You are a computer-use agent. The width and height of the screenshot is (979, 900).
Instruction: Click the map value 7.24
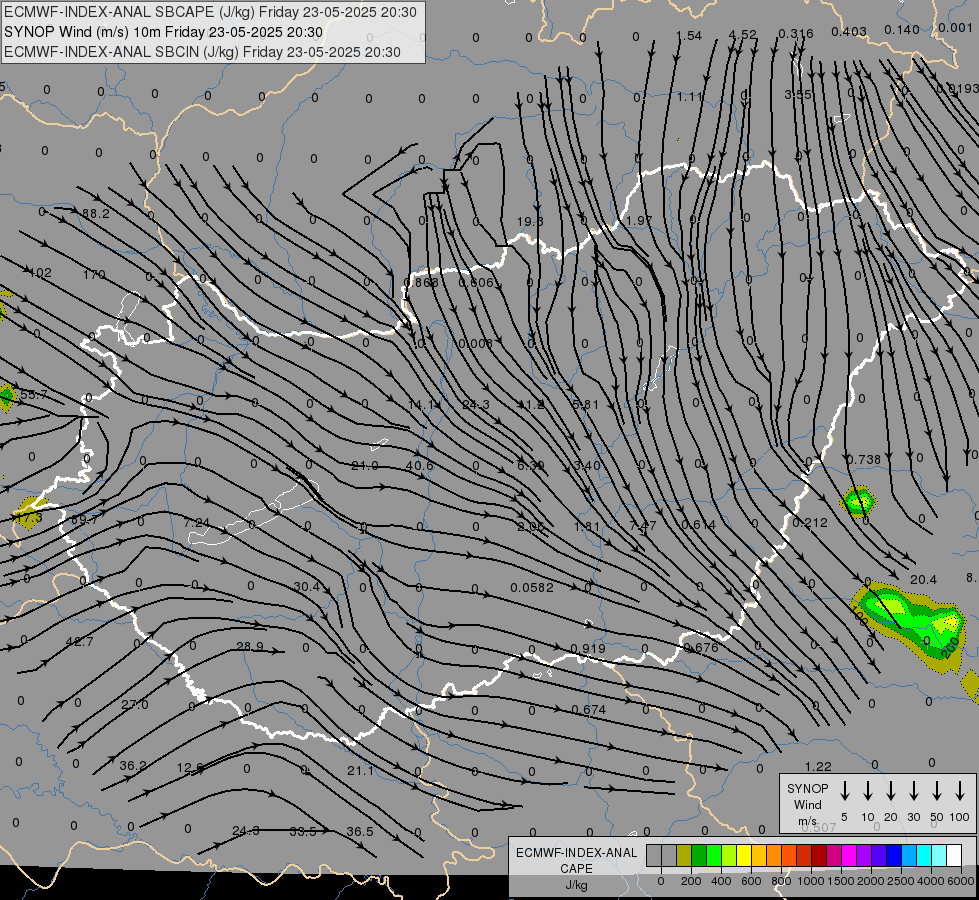(x=197, y=522)
